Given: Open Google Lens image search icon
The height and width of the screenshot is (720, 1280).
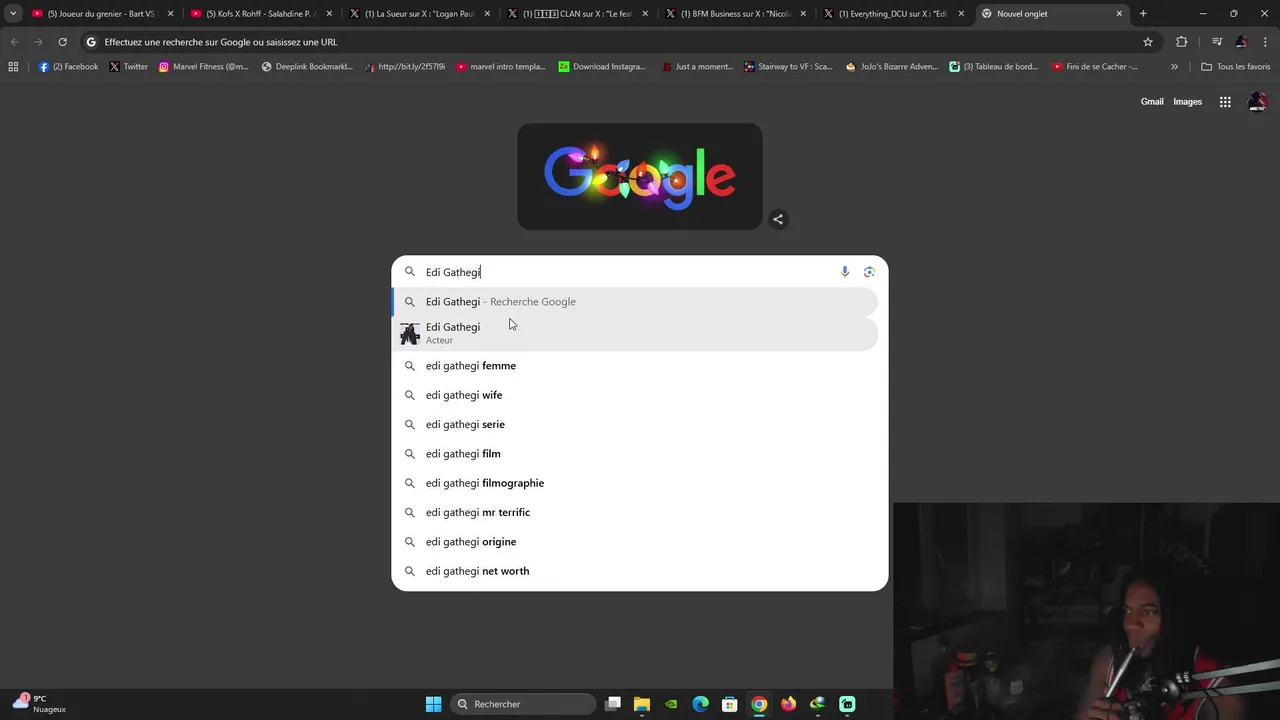Looking at the screenshot, I should 869,272.
